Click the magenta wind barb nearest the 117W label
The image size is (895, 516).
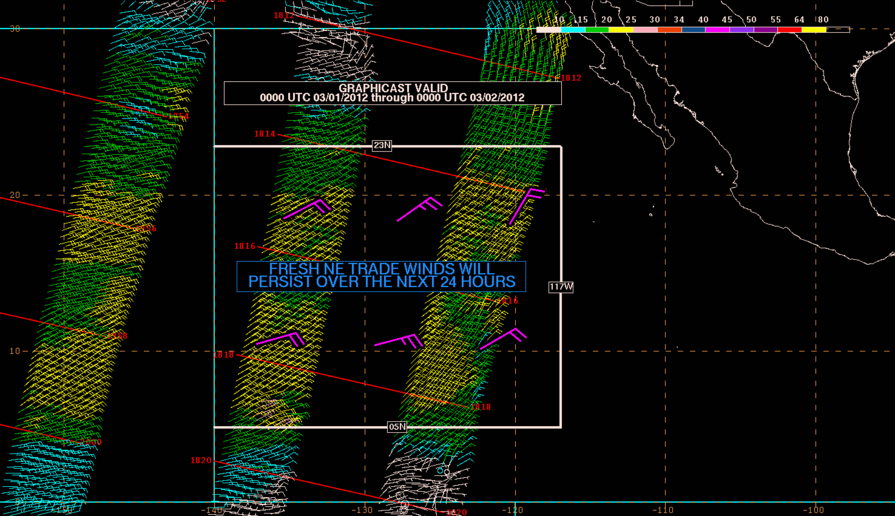point(503,339)
